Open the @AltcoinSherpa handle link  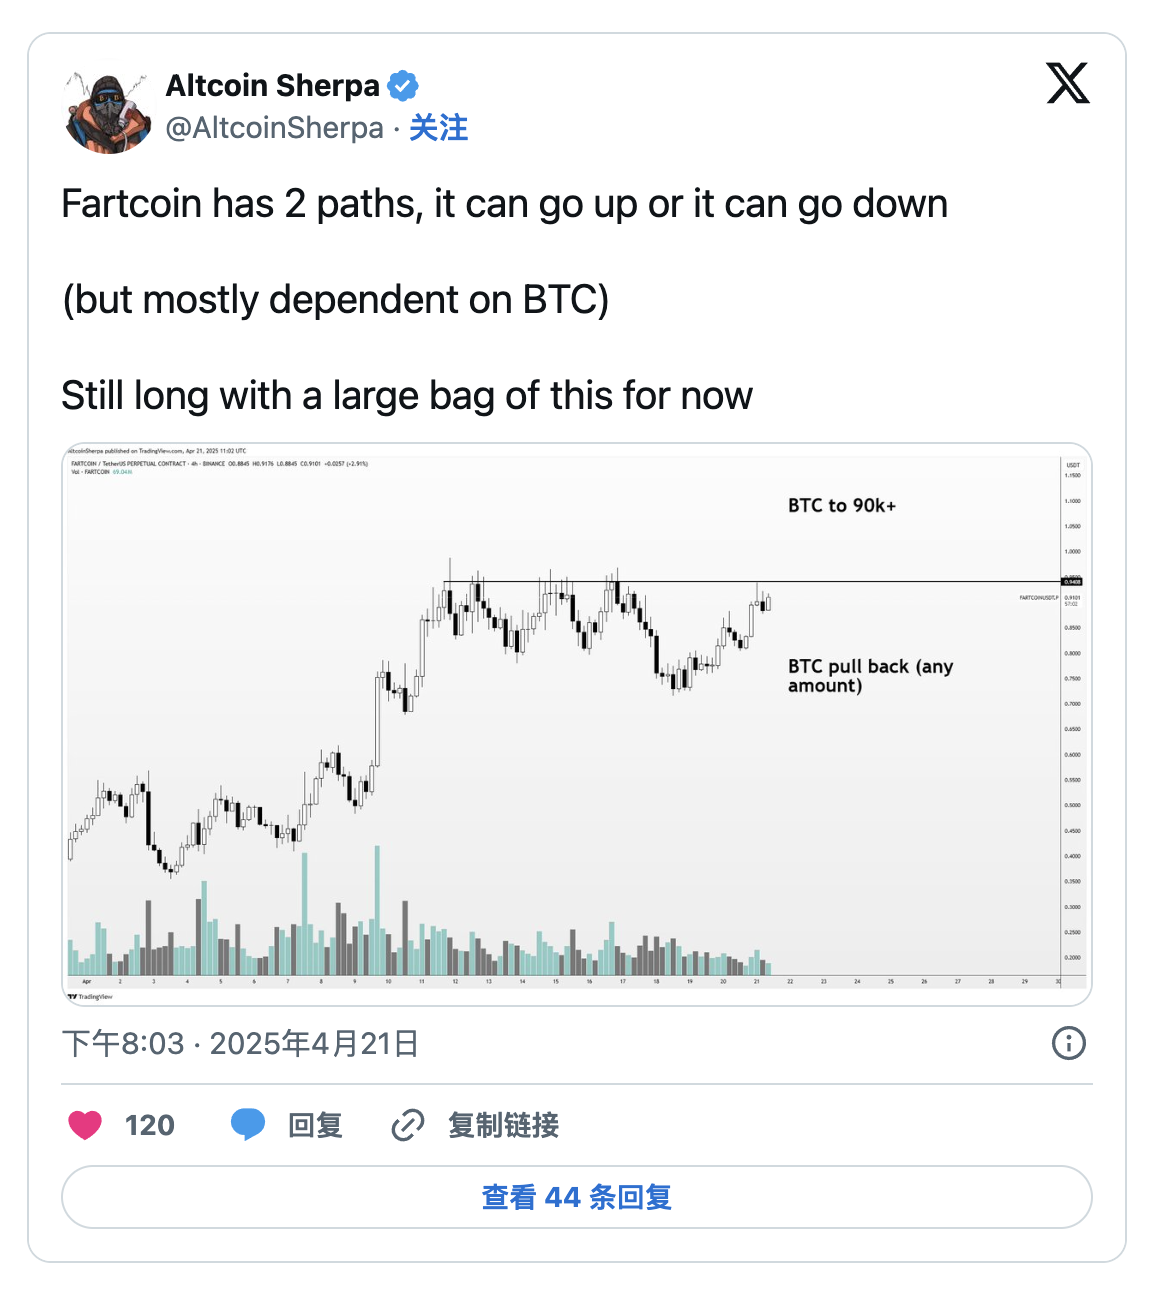[274, 128]
